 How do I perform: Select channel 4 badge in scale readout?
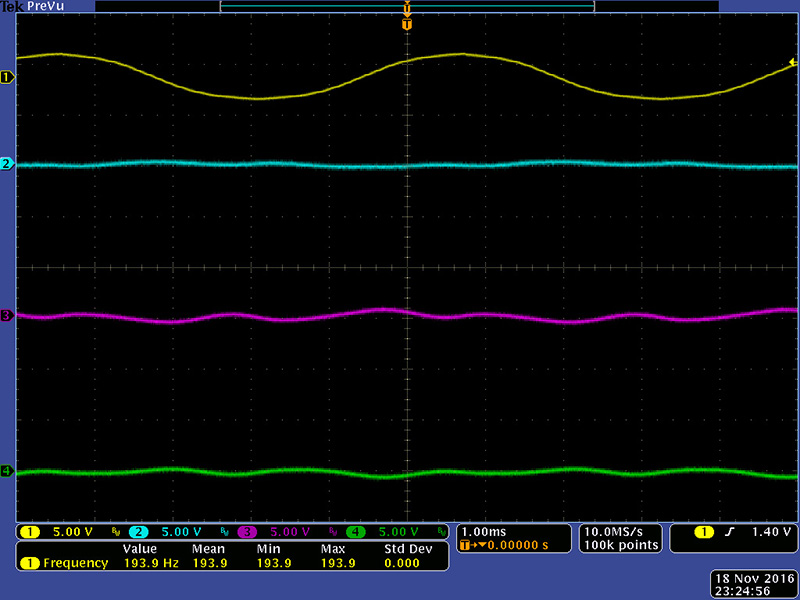[356, 532]
